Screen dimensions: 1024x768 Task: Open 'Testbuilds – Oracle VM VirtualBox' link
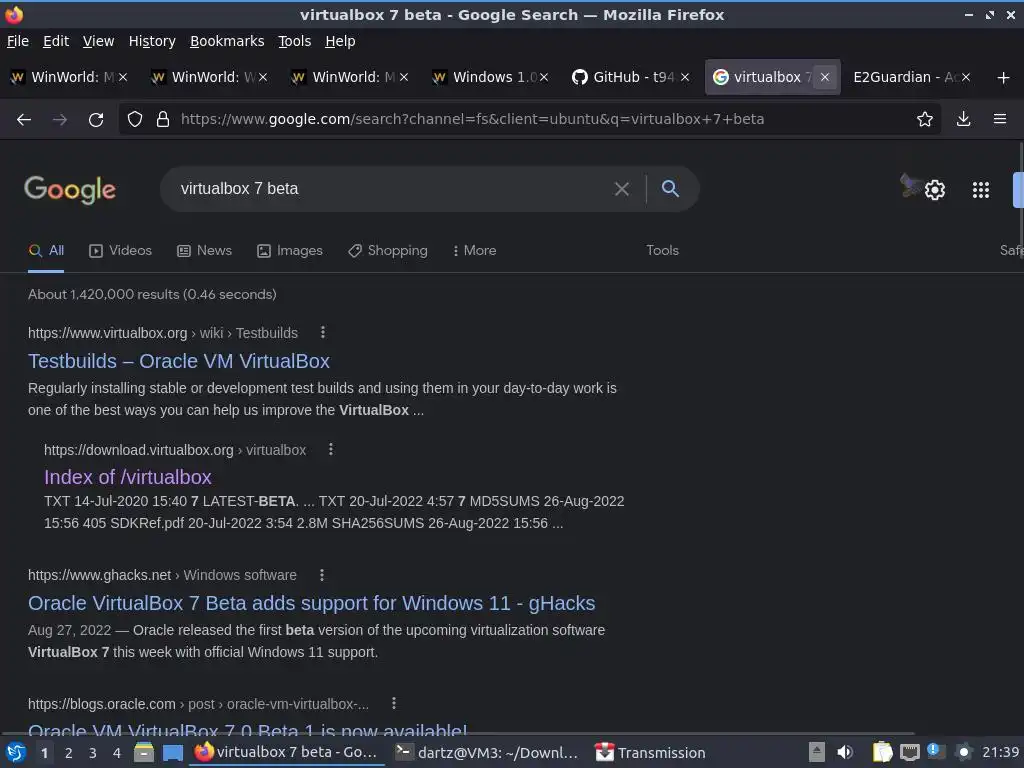coord(179,361)
